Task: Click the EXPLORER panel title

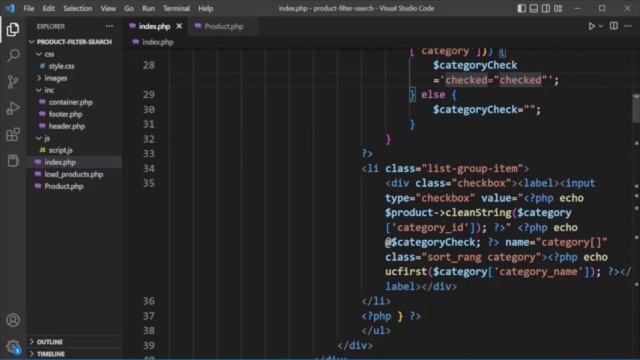Action: pyautogui.click(x=51, y=27)
